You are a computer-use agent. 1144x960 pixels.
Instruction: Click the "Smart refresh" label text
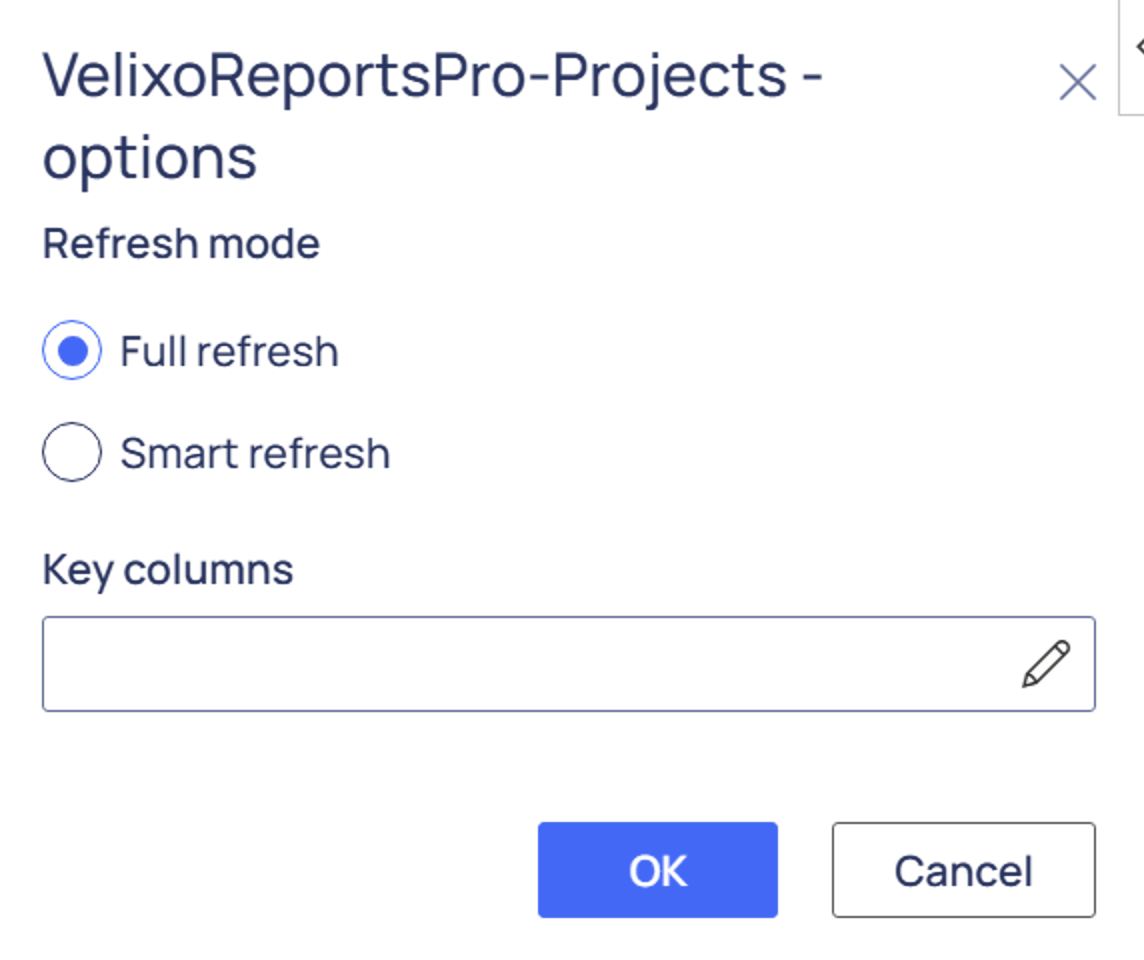tap(255, 453)
